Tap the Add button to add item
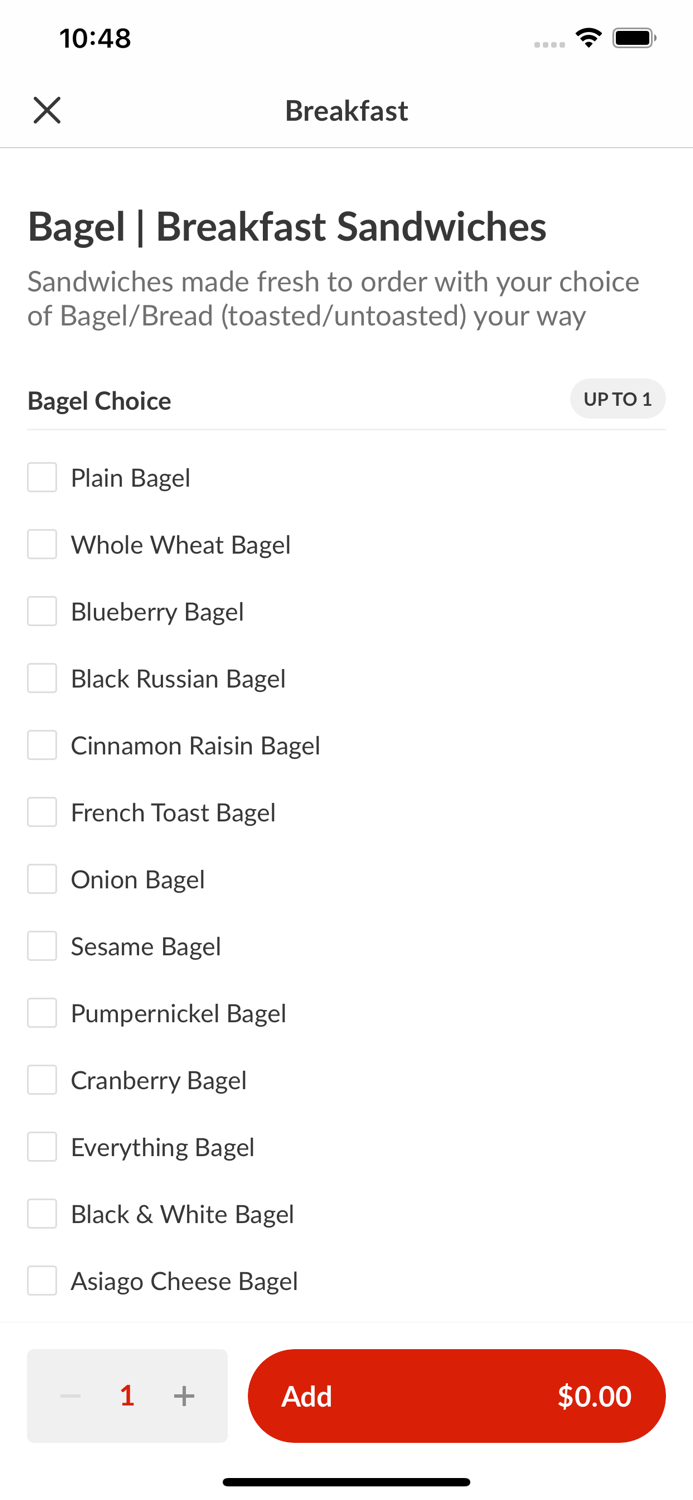Viewport: 693px width, 1500px height. click(x=456, y=1396)
